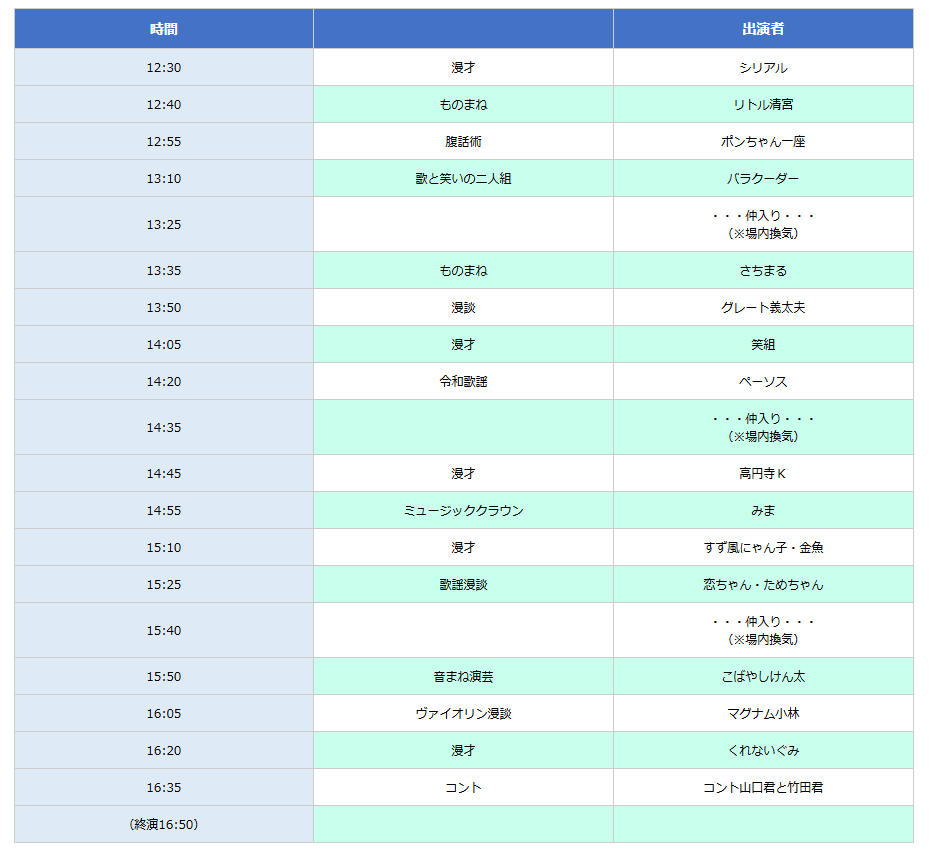Image resolution: width=932 pixels, height=857 pixels.
Task: Click the 14:35 intermission time cell
Action: [x=164, y=427]
